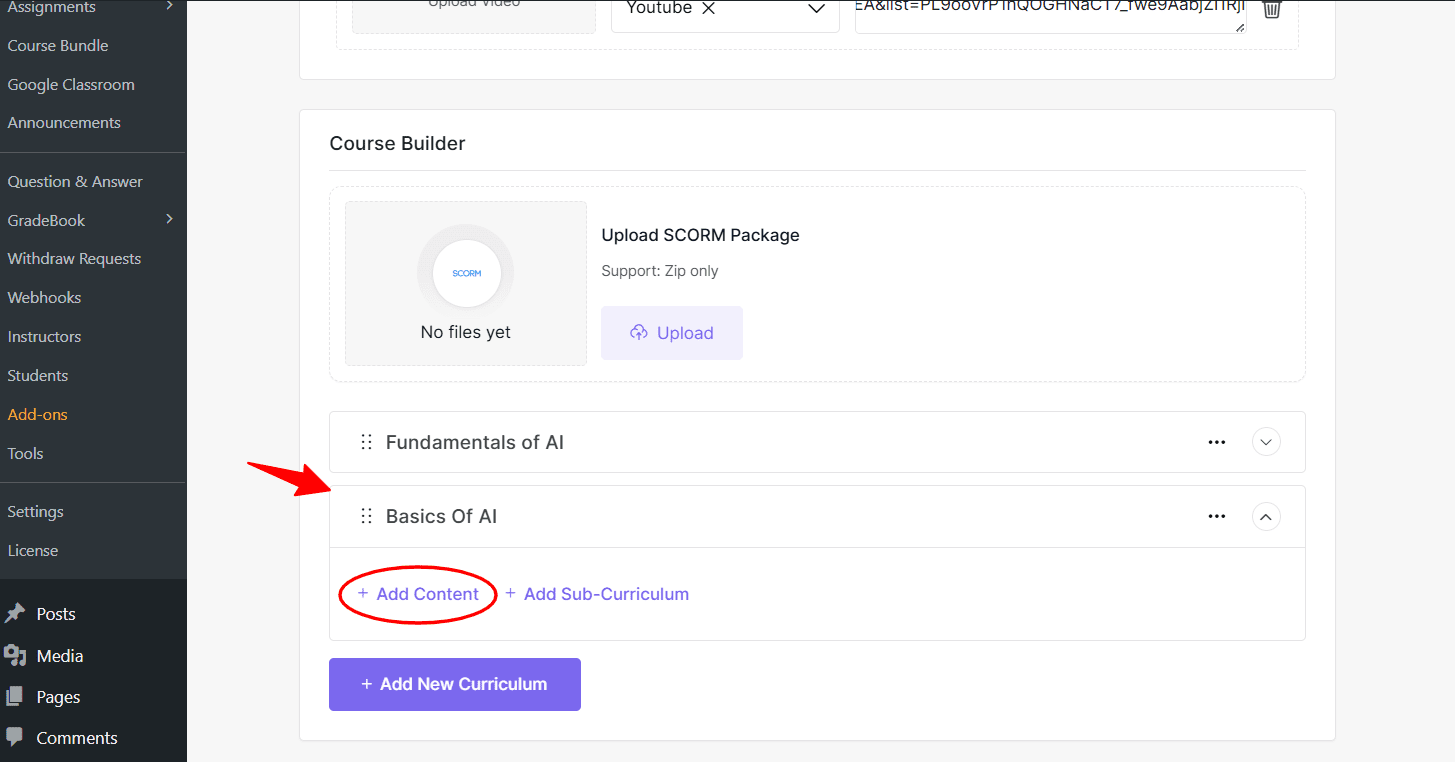This screenshot has width=1455, height=762.
Task: Open Settings from the sidebar
Action: click(35, 511)
